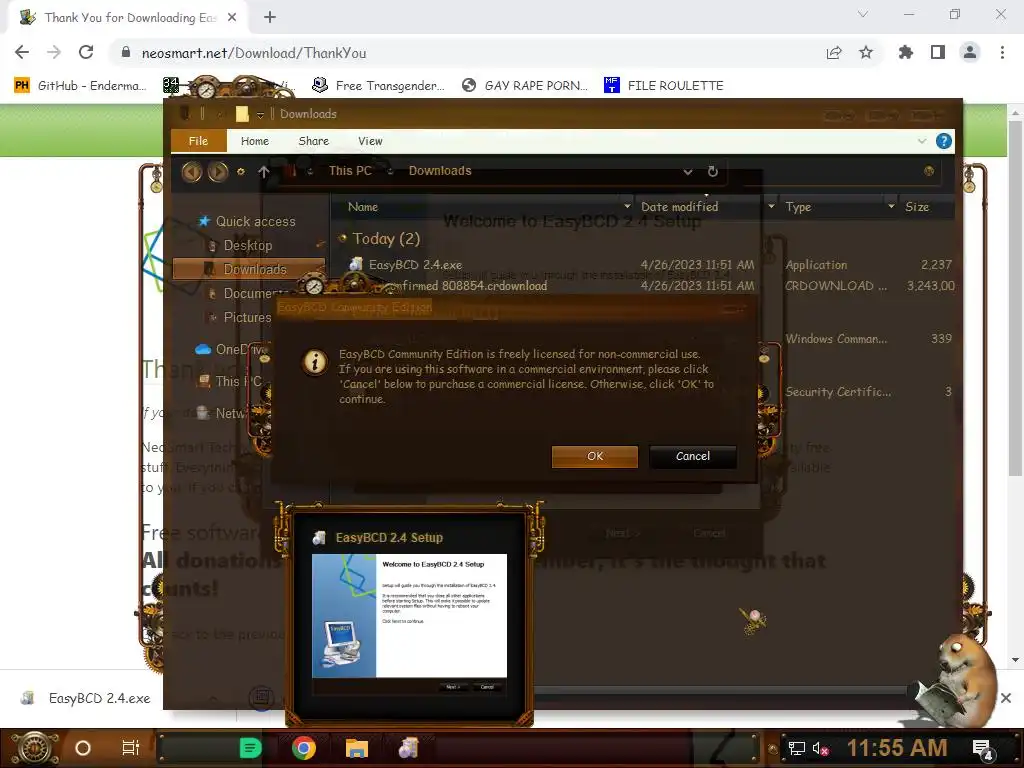Viewport: 1024px width, 768px height.
Task: Sort files by Size column
Action: click(917, 207)
